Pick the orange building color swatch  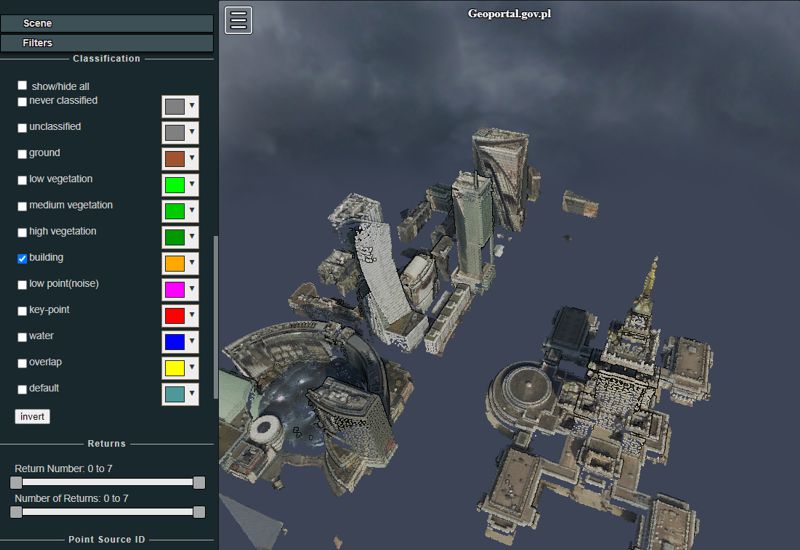click(x=175, y=263)
